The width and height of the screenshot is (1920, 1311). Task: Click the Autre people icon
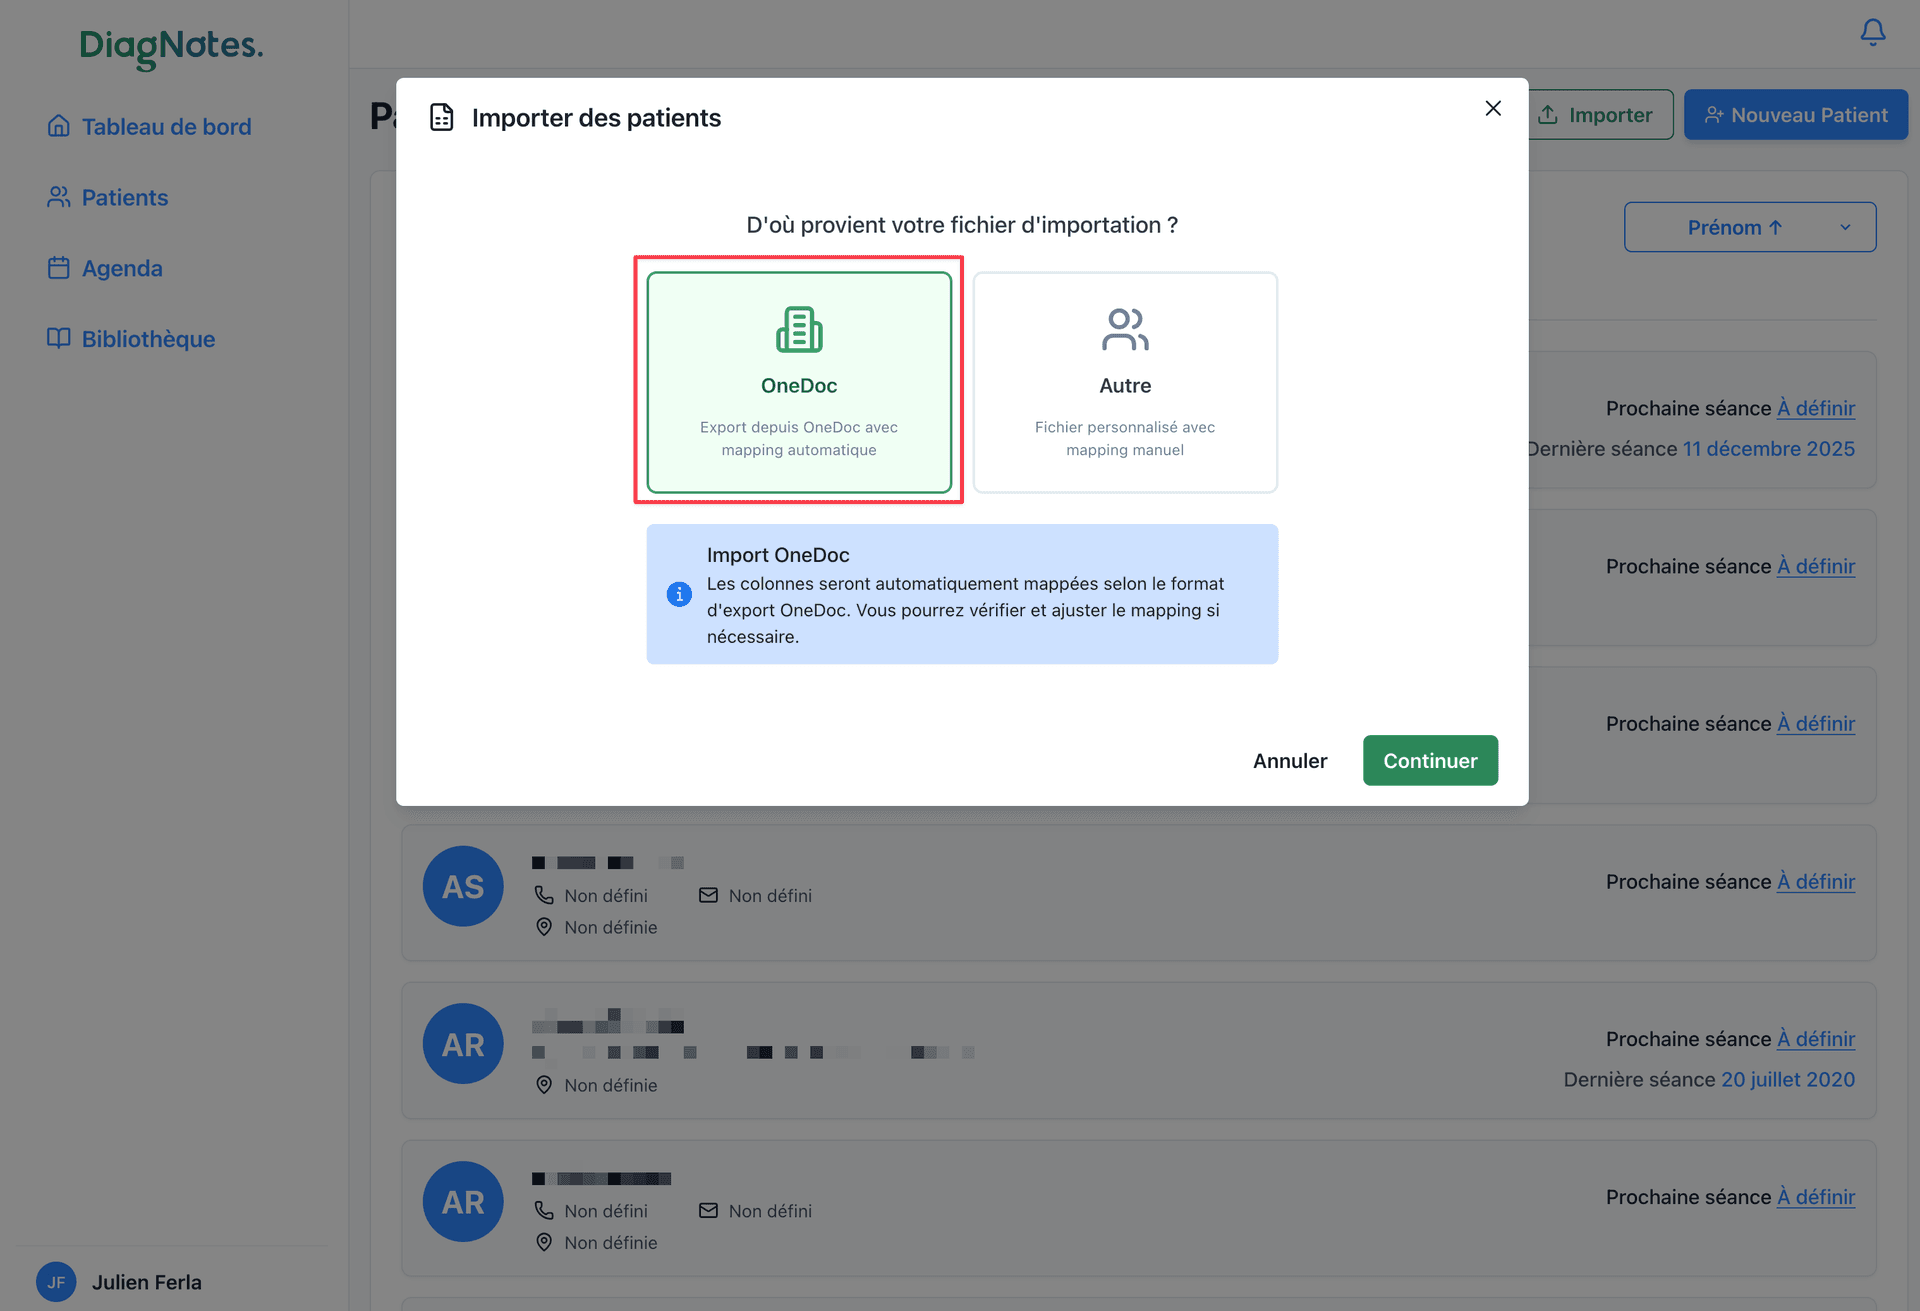(1124, 328)
